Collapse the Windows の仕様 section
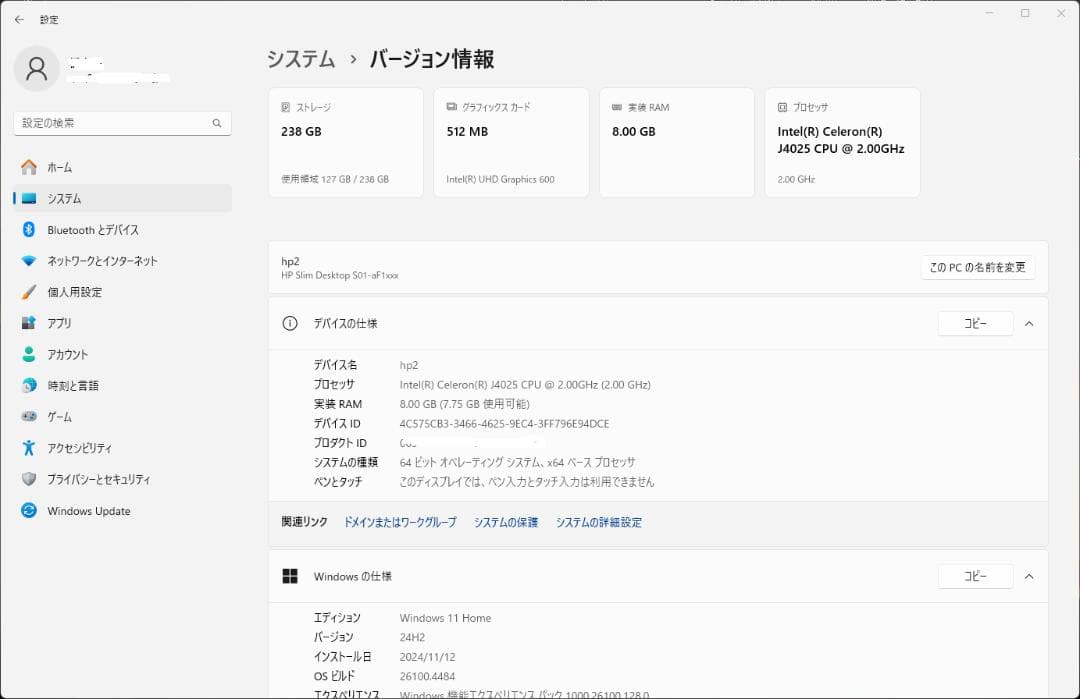Image resolution: width=1080 pixels, height=699 pixels. (1029, 576)
